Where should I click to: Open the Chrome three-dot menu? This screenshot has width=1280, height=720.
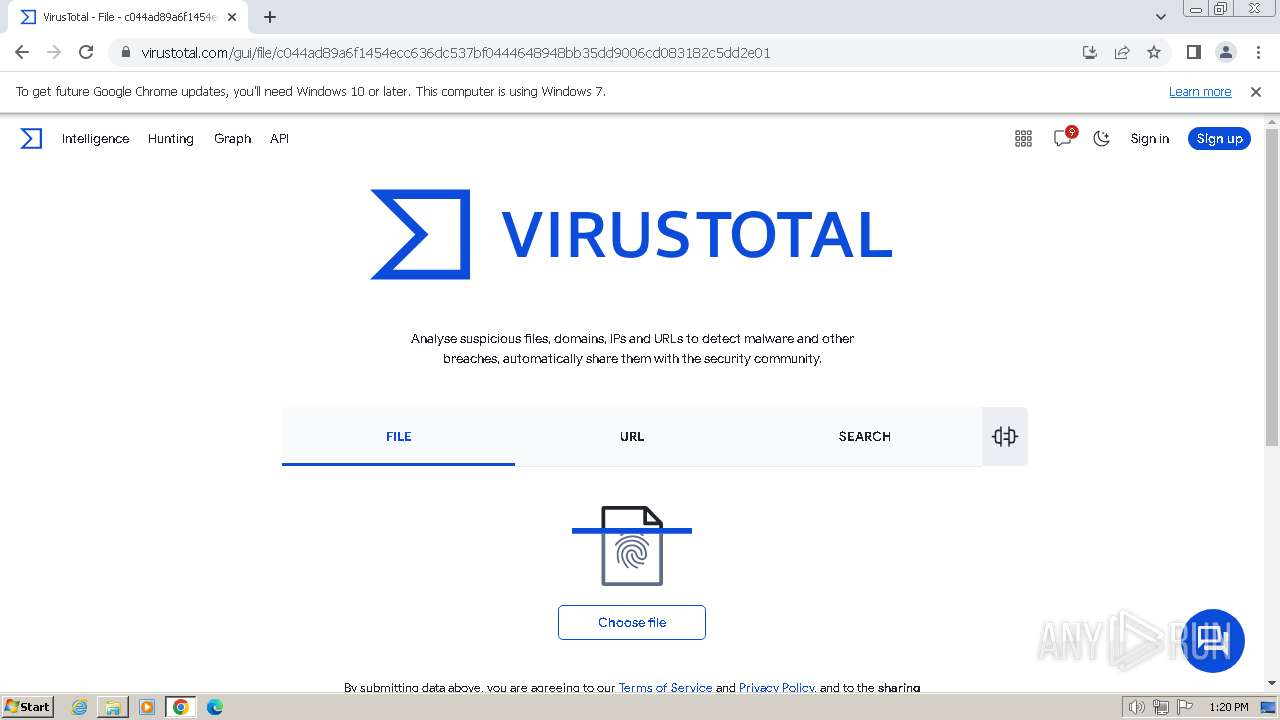tap(1258, 53)
